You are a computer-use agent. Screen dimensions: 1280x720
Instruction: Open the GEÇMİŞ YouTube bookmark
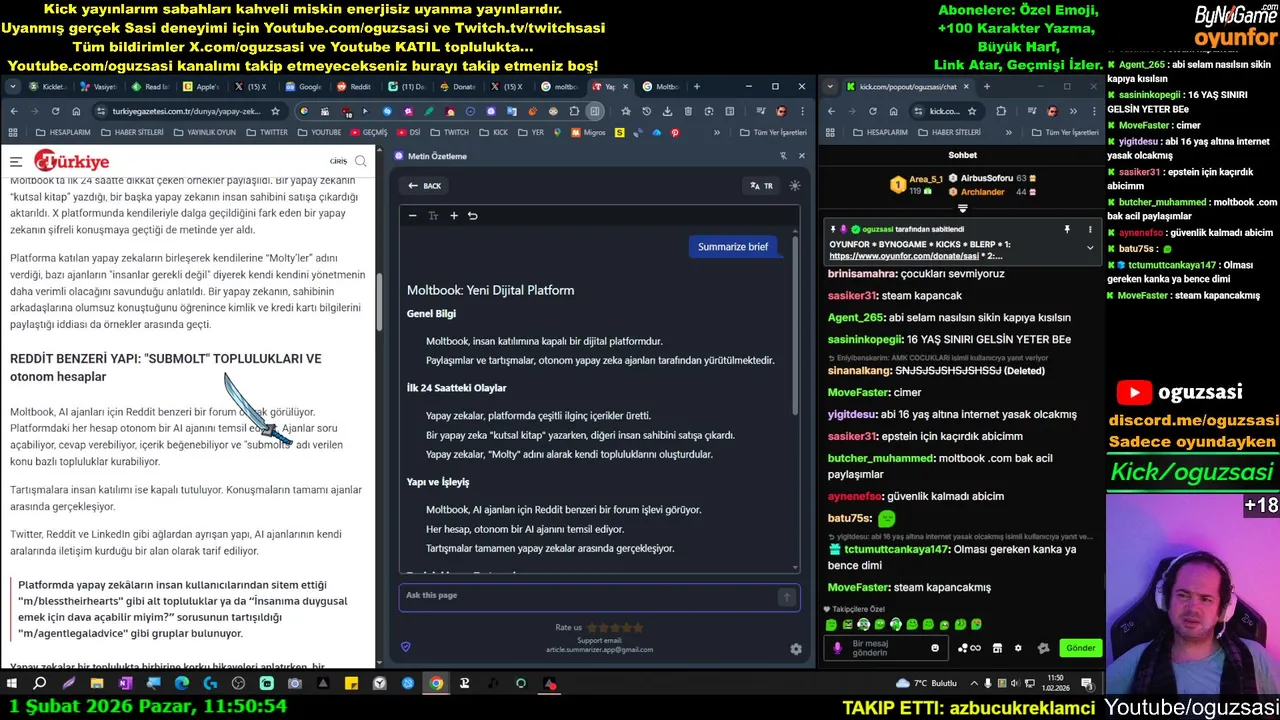pos(368,132)
